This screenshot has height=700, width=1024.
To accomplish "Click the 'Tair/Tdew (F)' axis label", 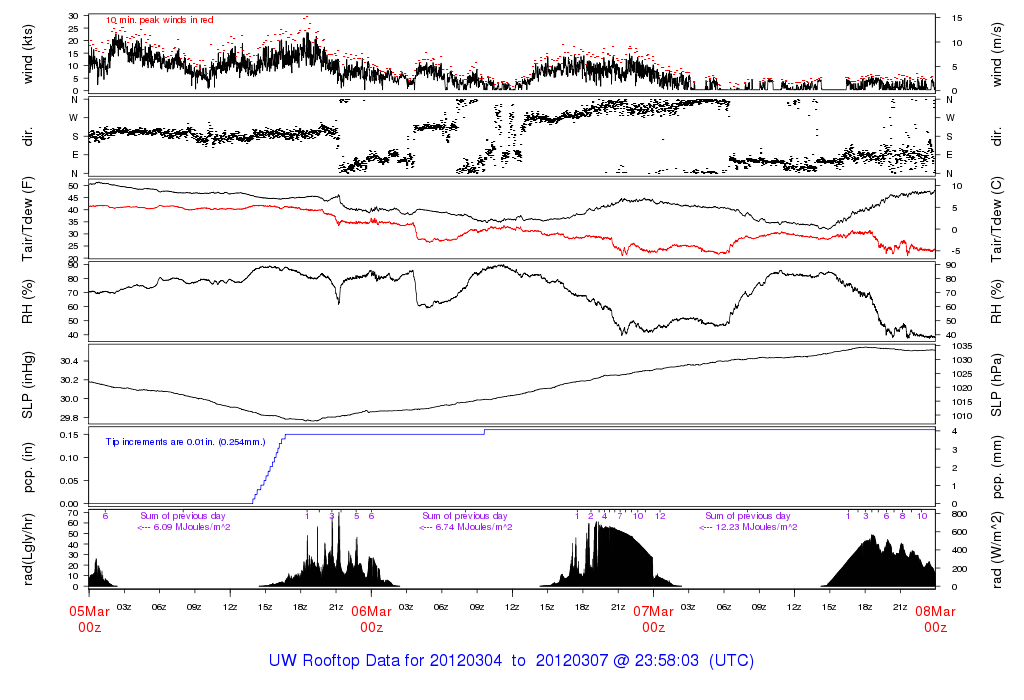I will point(27,219).
